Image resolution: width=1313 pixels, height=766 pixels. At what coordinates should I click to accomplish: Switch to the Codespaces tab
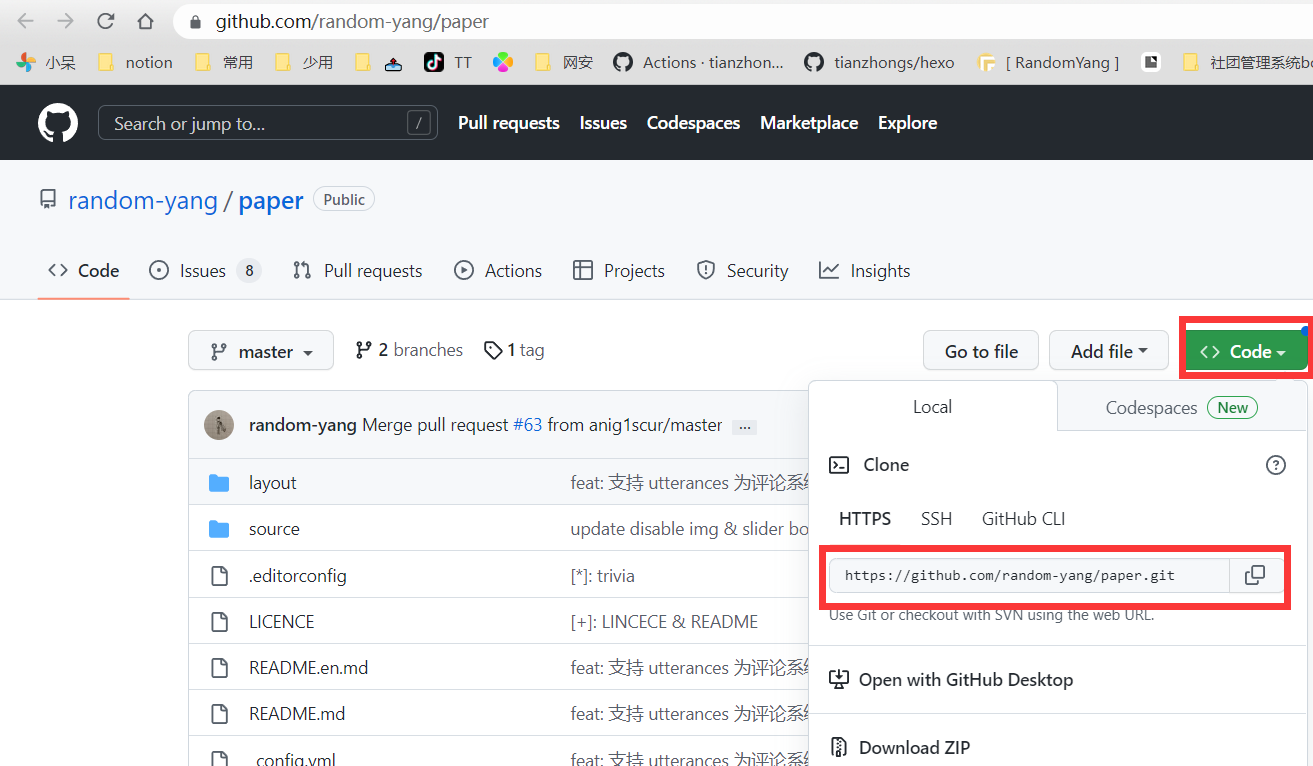pyautogui.click(x=1180, y=408)
